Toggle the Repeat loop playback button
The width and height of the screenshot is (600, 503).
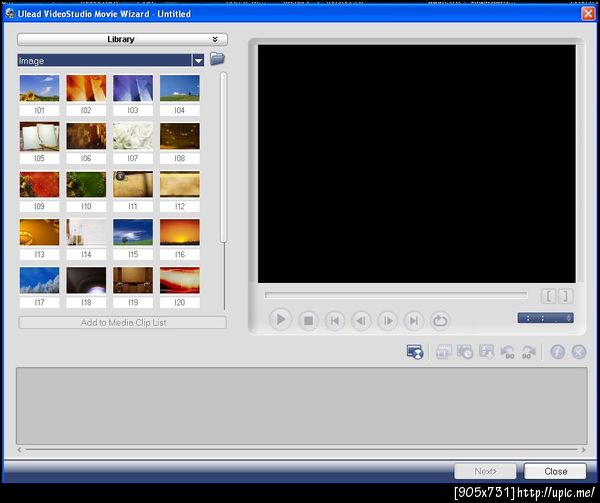click(440, 321)
